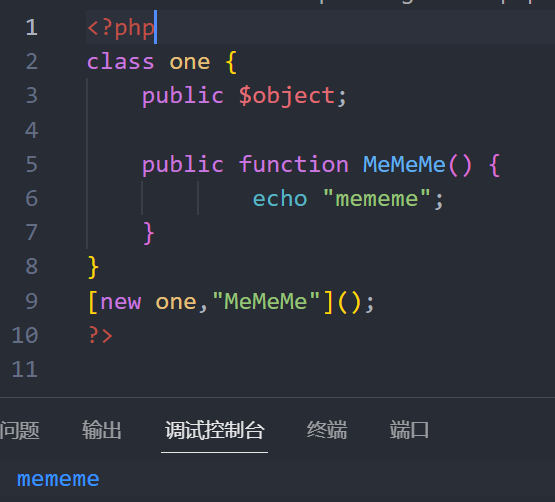Click the "MeMeMe" string on line 9
This screenshot has width=555, height=502.
(266, 301)
